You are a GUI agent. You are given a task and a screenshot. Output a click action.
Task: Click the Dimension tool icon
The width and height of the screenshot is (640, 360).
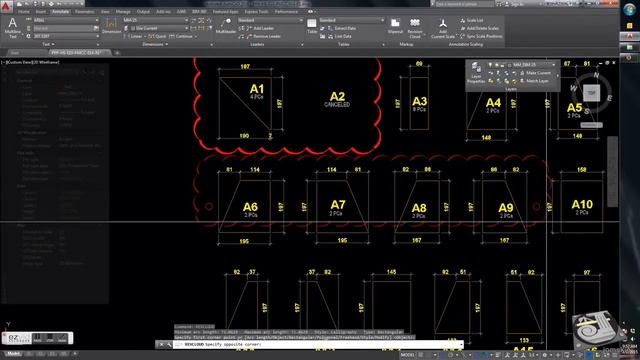pos(111,26)
